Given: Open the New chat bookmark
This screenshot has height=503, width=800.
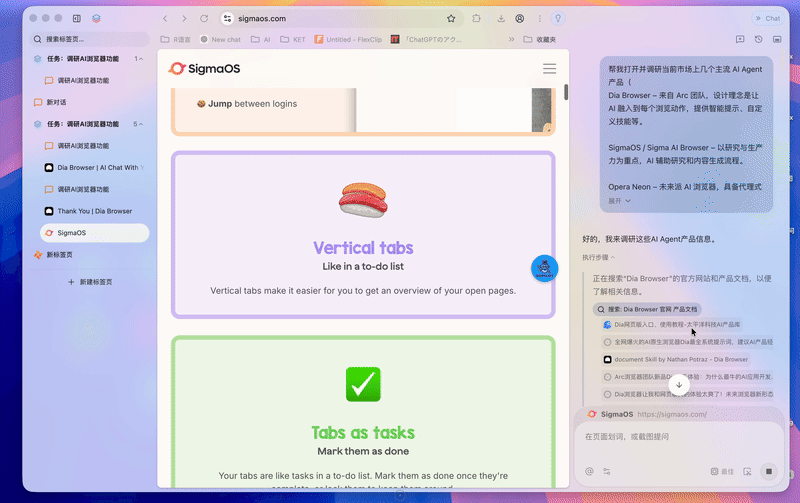Looking at the screenshot, I should tap(220, 39).
